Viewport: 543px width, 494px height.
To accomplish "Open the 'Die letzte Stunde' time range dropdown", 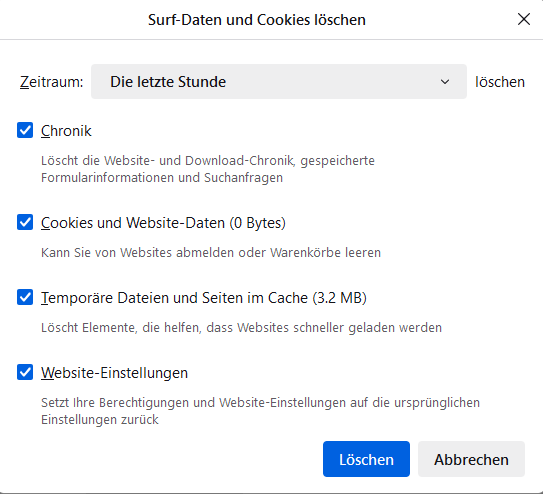I will [x=279, y=82].
